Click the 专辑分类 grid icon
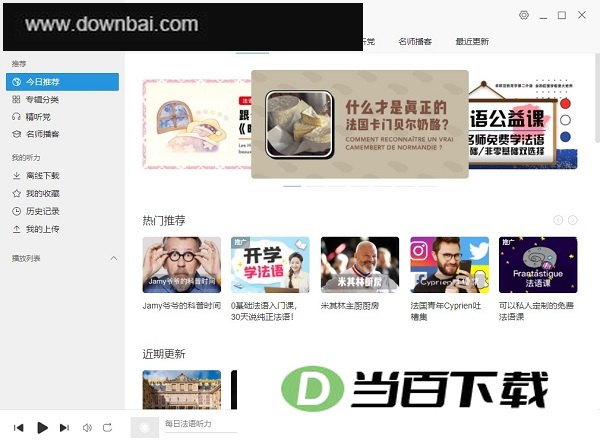 pos(16,99)
